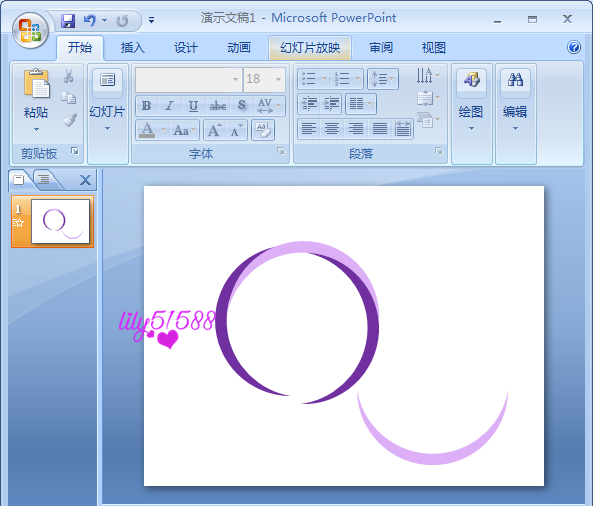Open the text columns menu

pos(361,103)
